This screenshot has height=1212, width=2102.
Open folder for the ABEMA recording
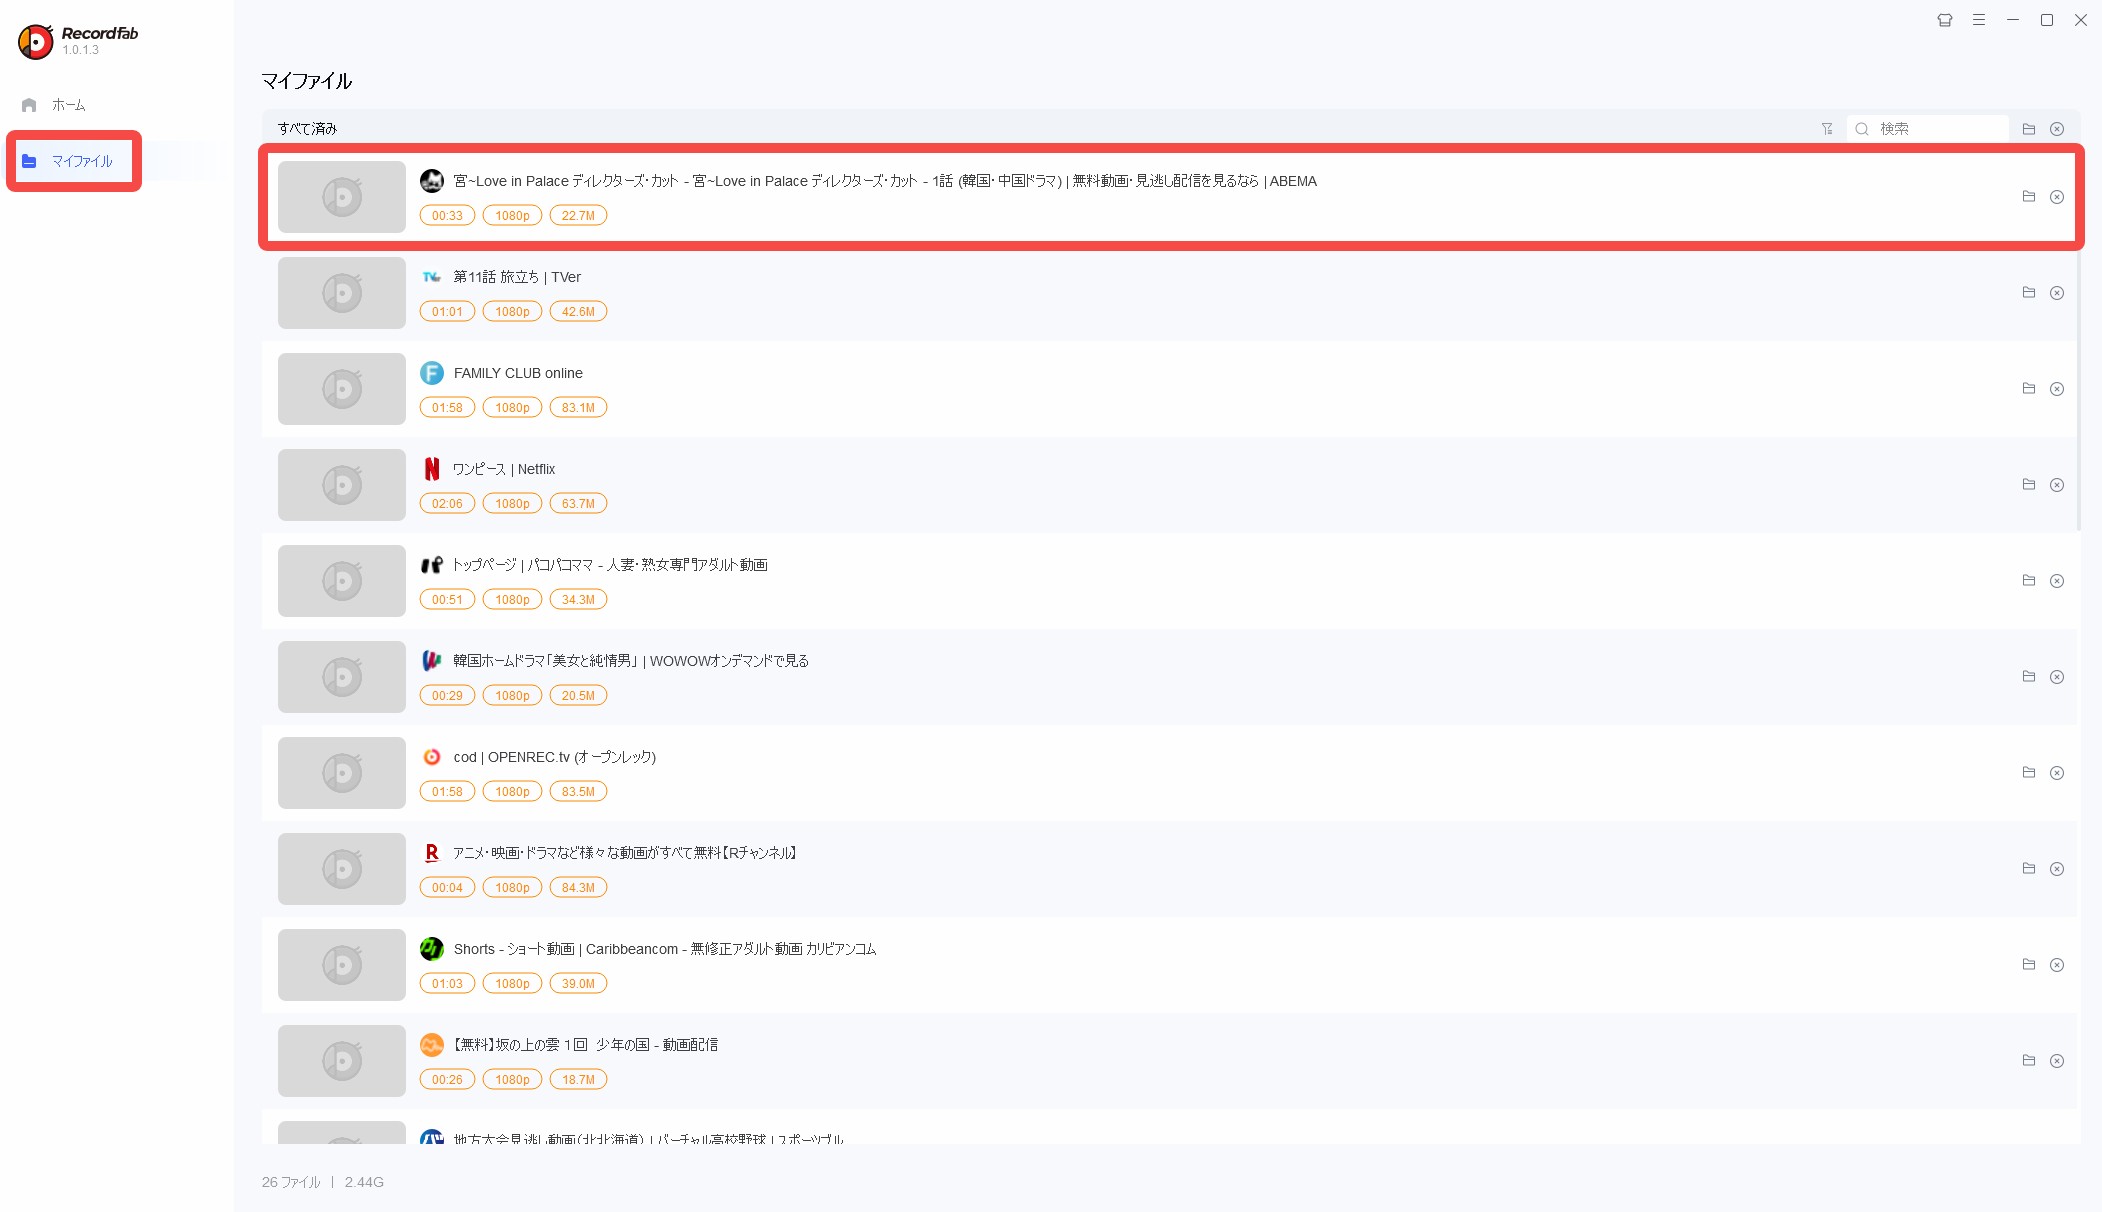point(2029,197)
